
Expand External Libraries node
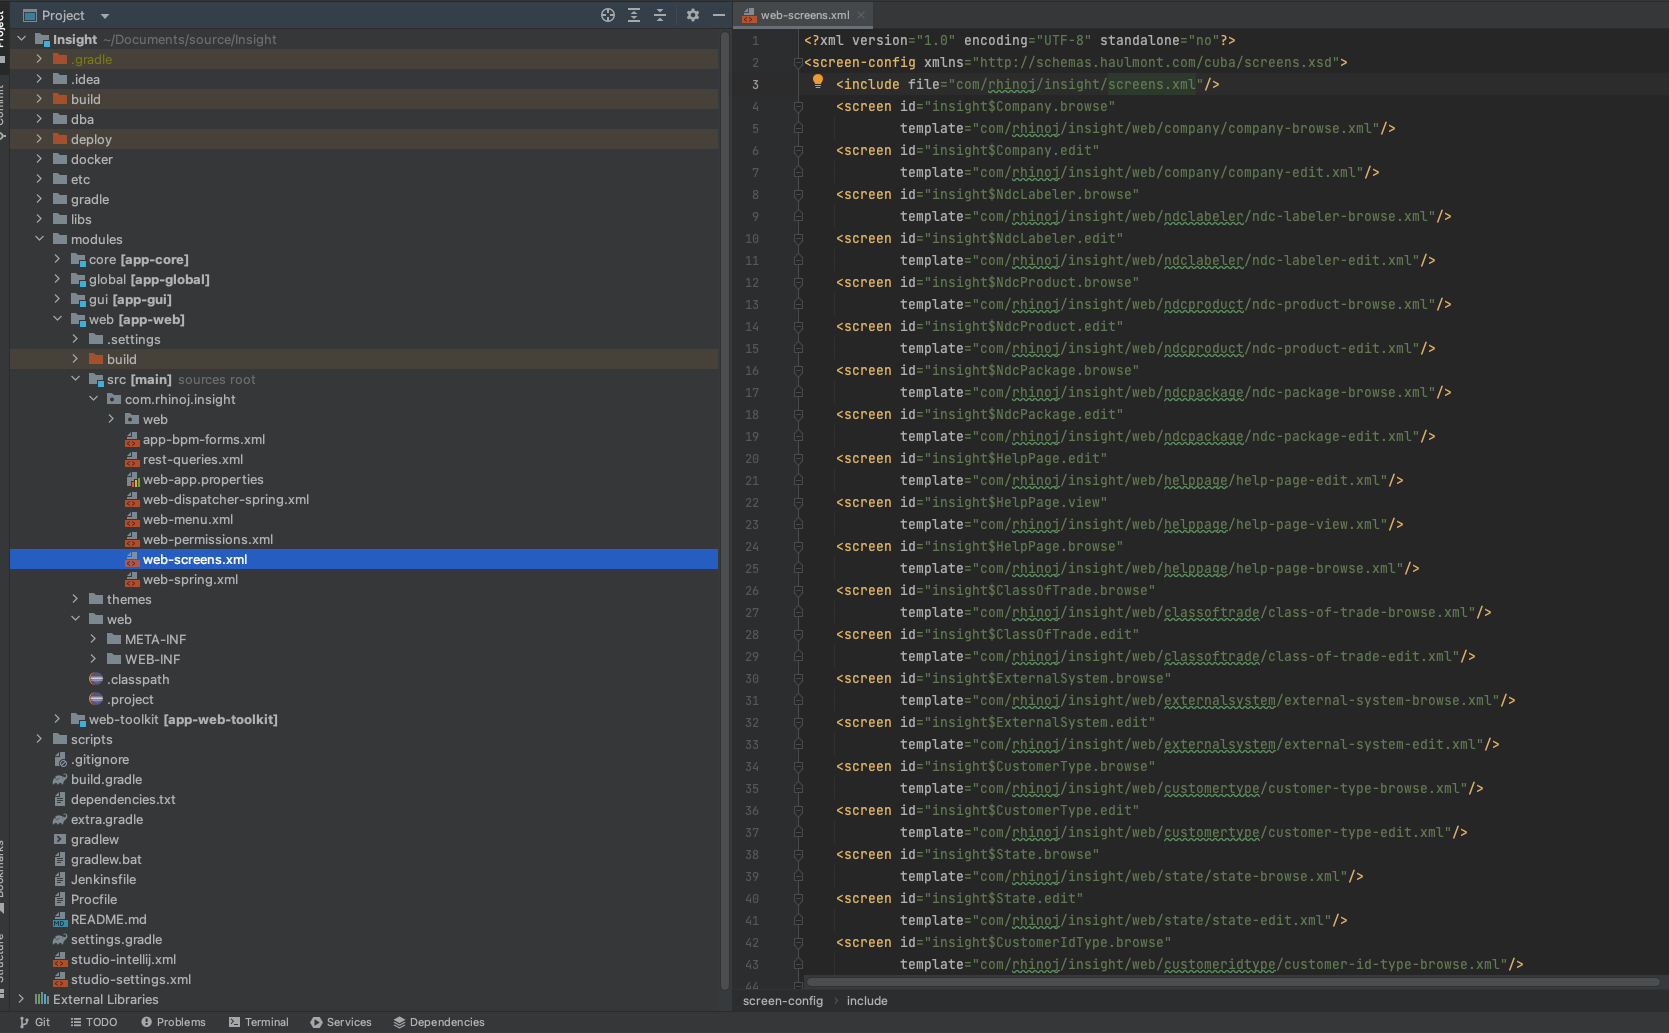[x=21, y=999]
